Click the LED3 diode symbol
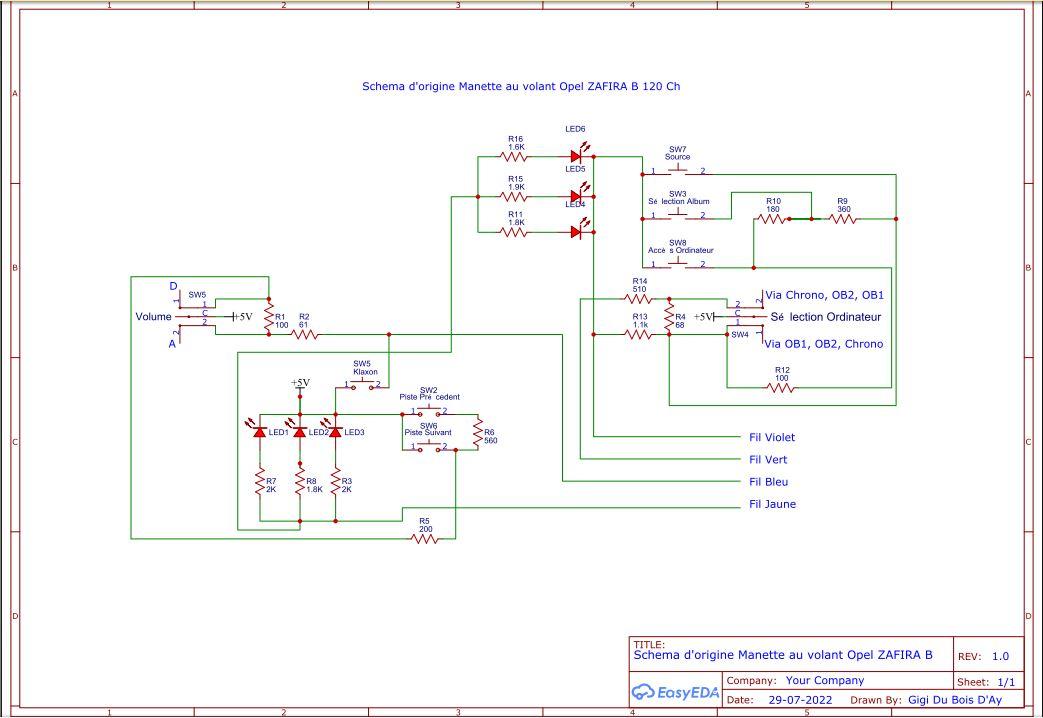The image size is (1043, 718). coord(335,430)
